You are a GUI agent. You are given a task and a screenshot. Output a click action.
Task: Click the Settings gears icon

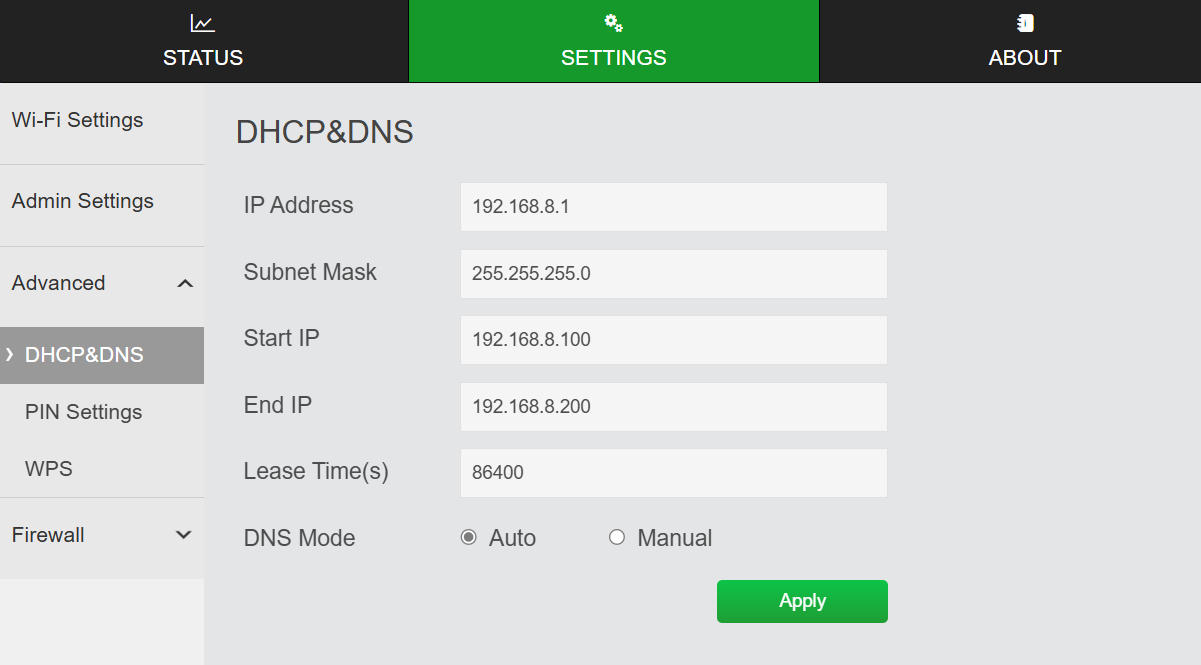614,23
